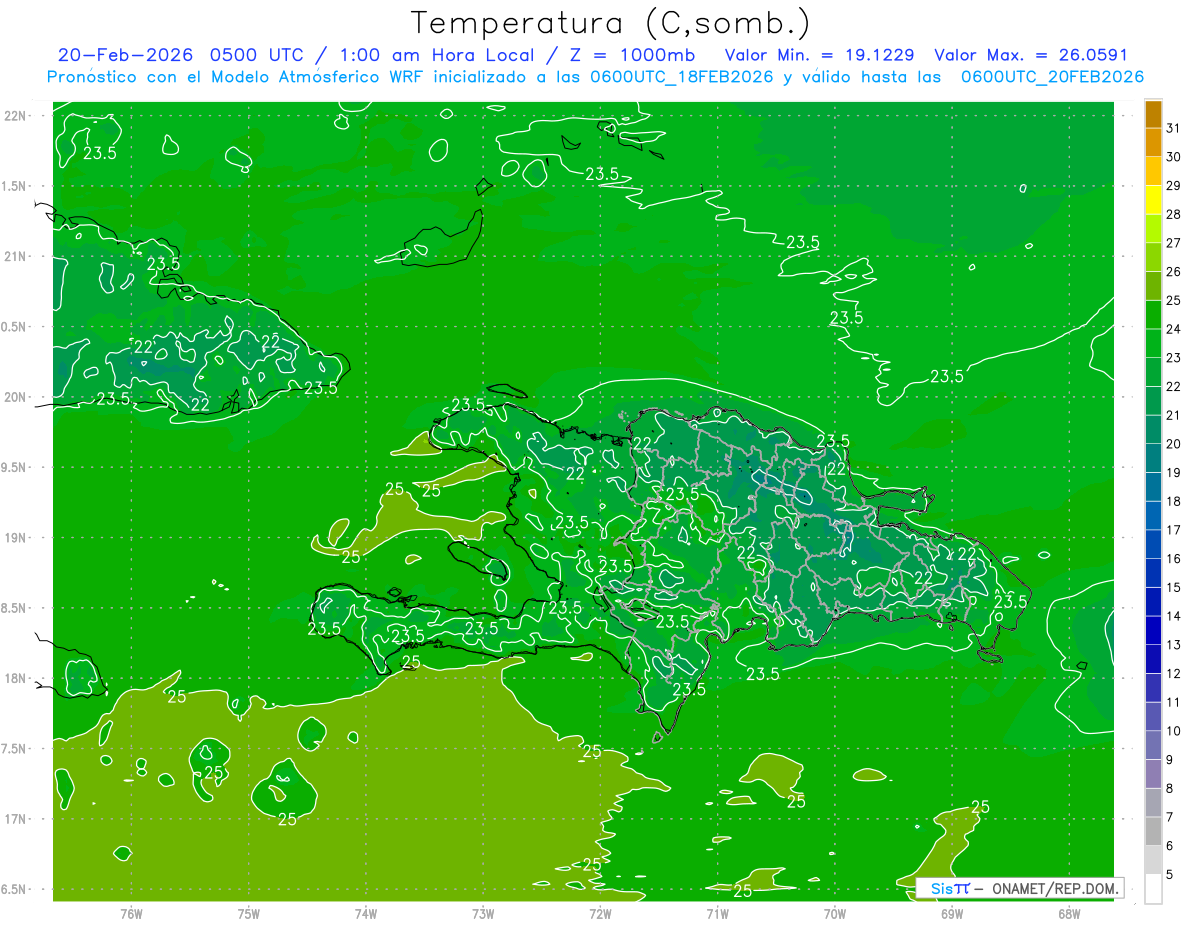Click the '68W' longitude axis label

point(1069,913)
